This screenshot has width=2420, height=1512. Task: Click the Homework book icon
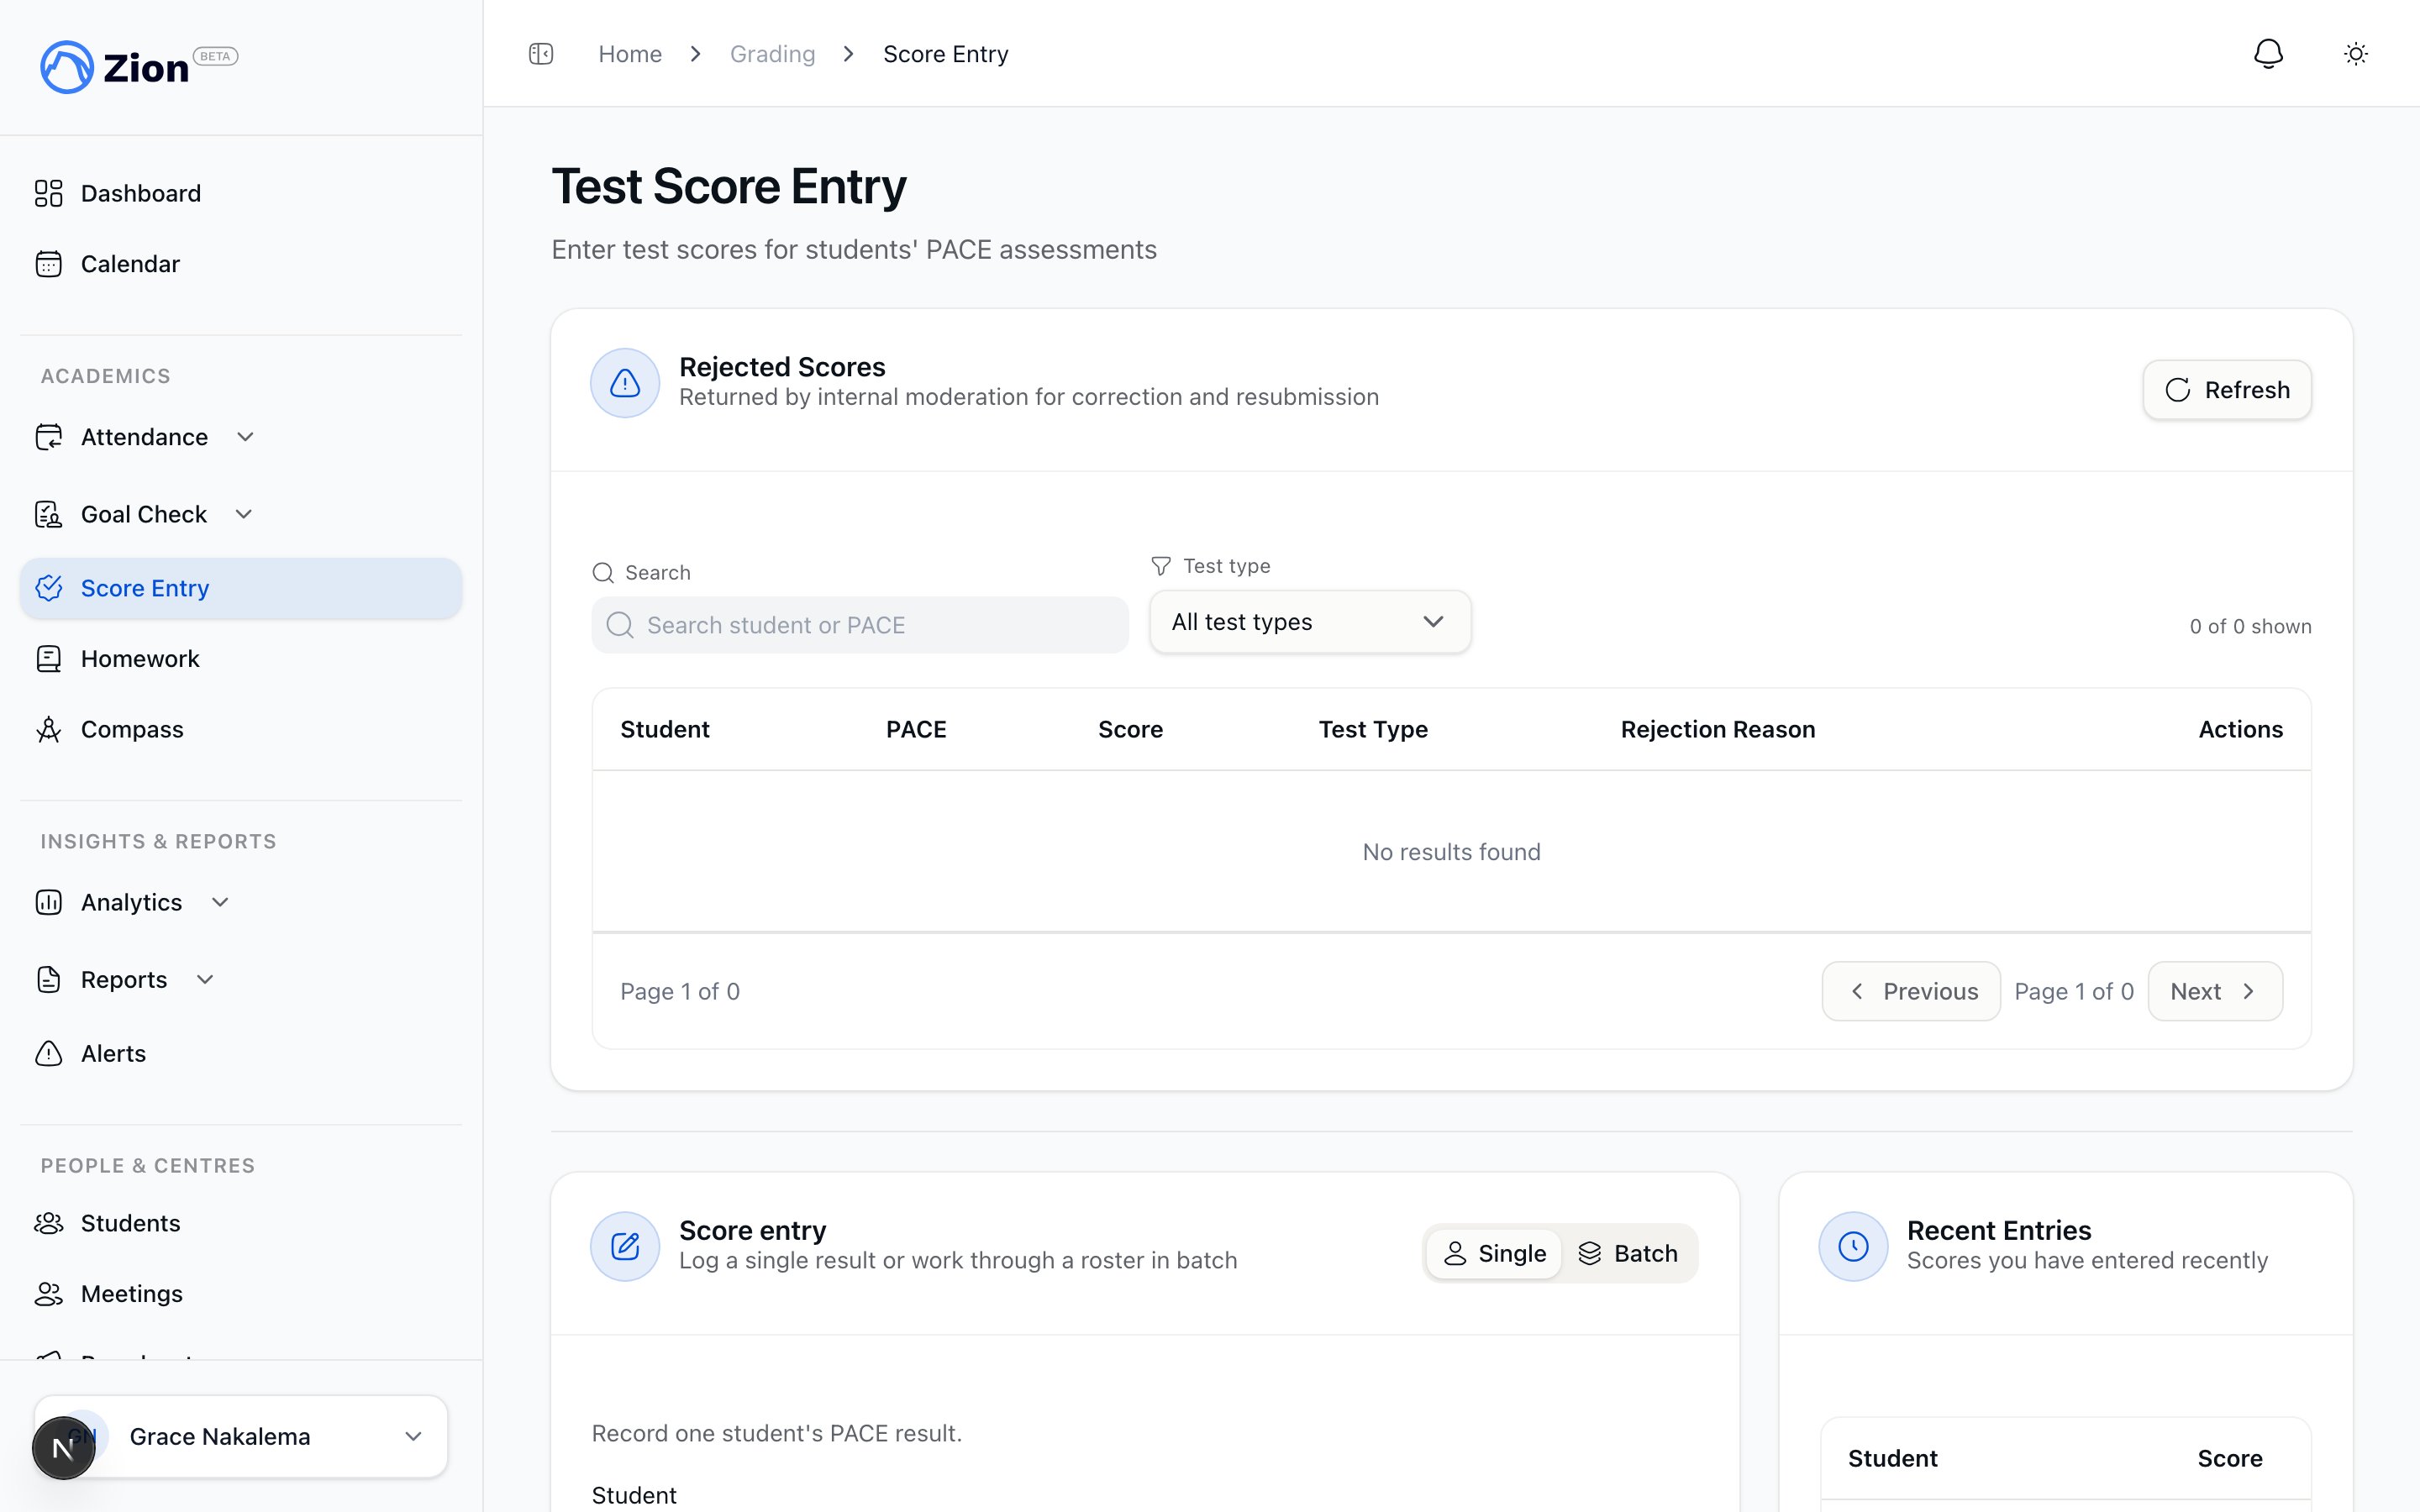pos(49,659)
